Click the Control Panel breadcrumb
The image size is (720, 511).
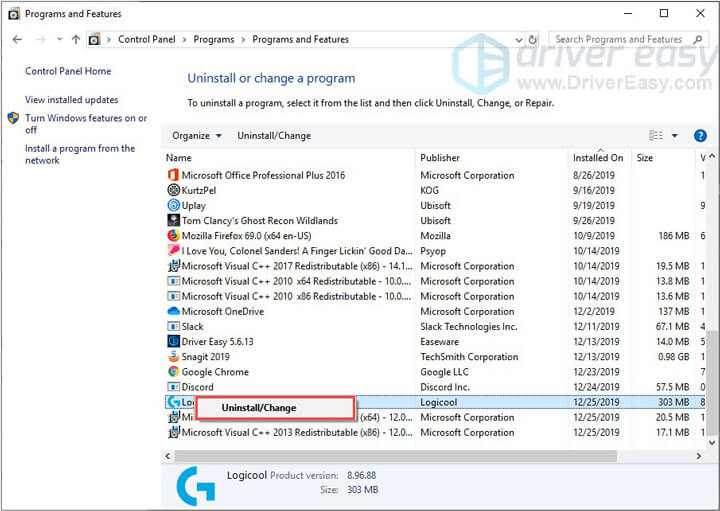(x=146, y=39)
